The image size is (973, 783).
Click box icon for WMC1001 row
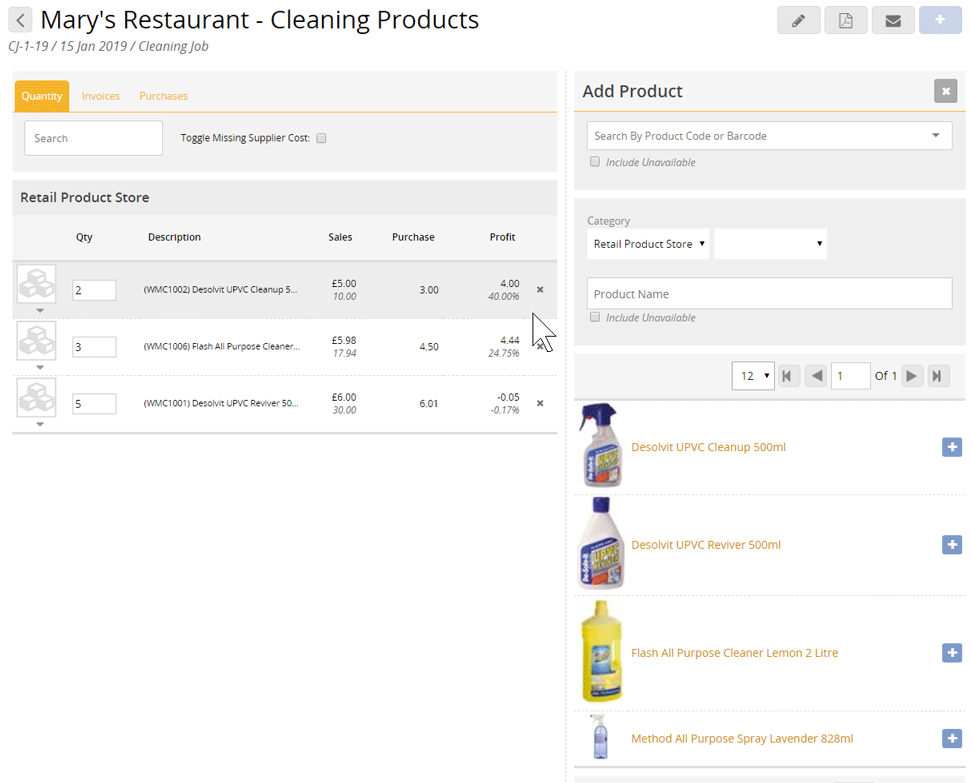(37, 398)
